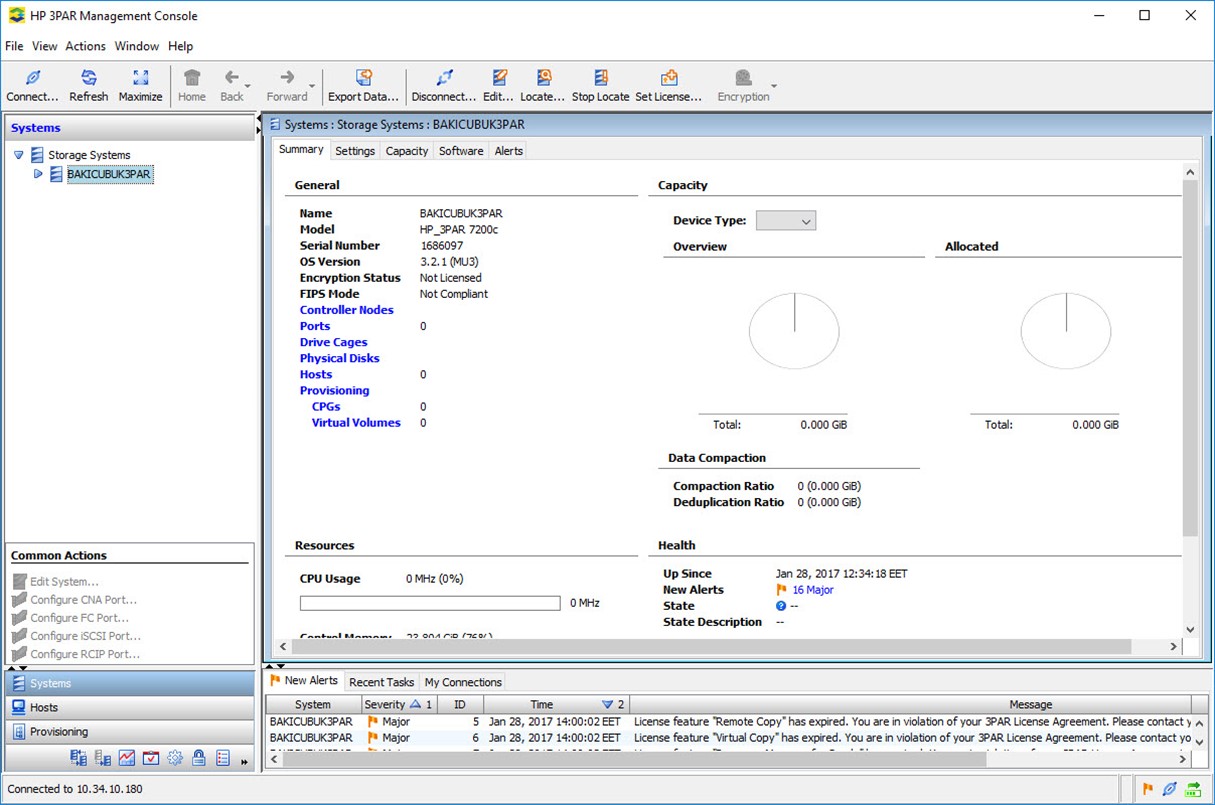Select the Remote Copy expired alert row
The image size is (1215, 805).
click(x=730, y=721)
